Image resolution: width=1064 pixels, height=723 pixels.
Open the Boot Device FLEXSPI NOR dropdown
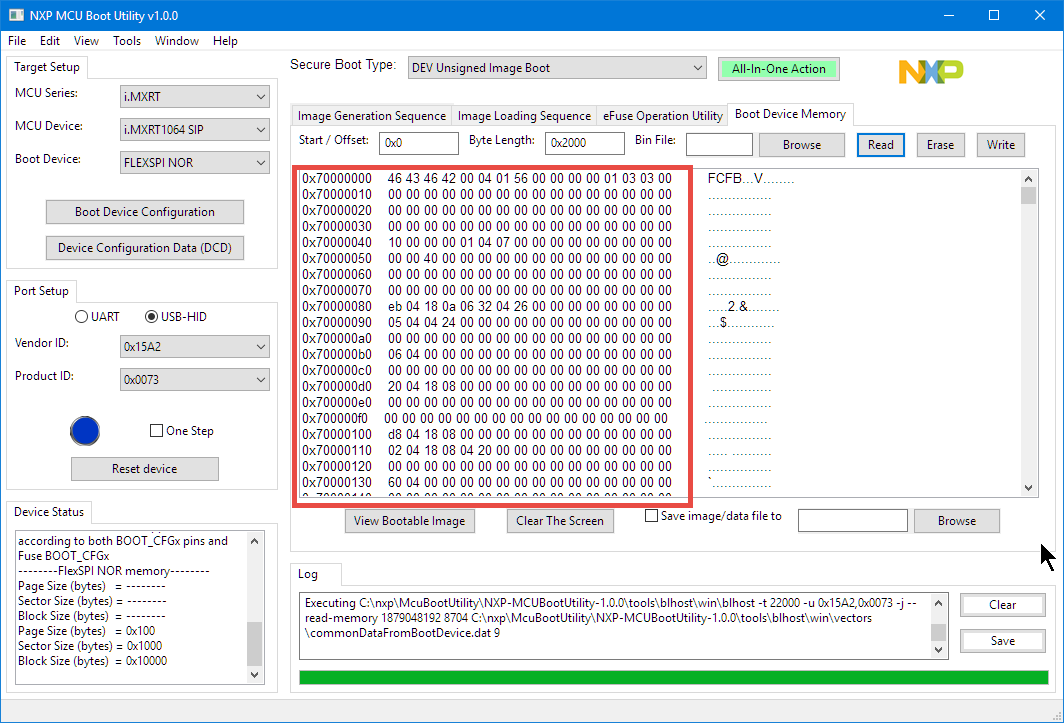click(195, 162)
